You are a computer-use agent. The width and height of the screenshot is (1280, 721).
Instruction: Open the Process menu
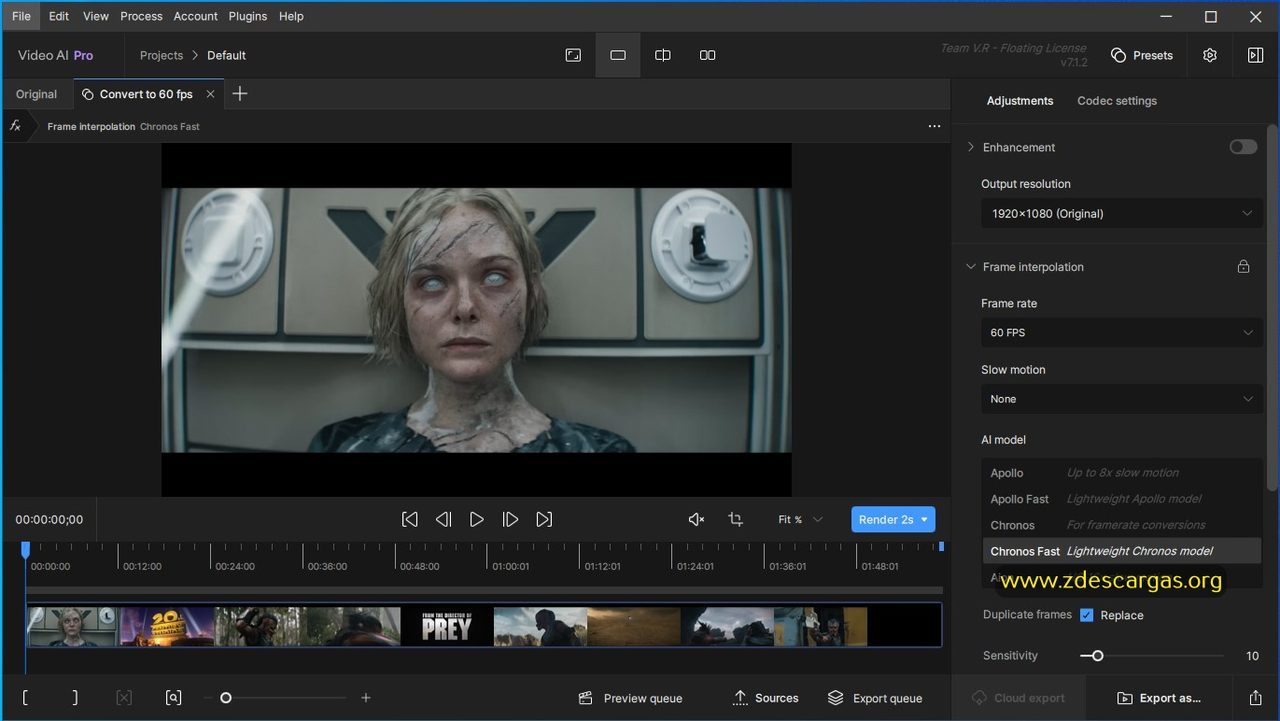141,16
